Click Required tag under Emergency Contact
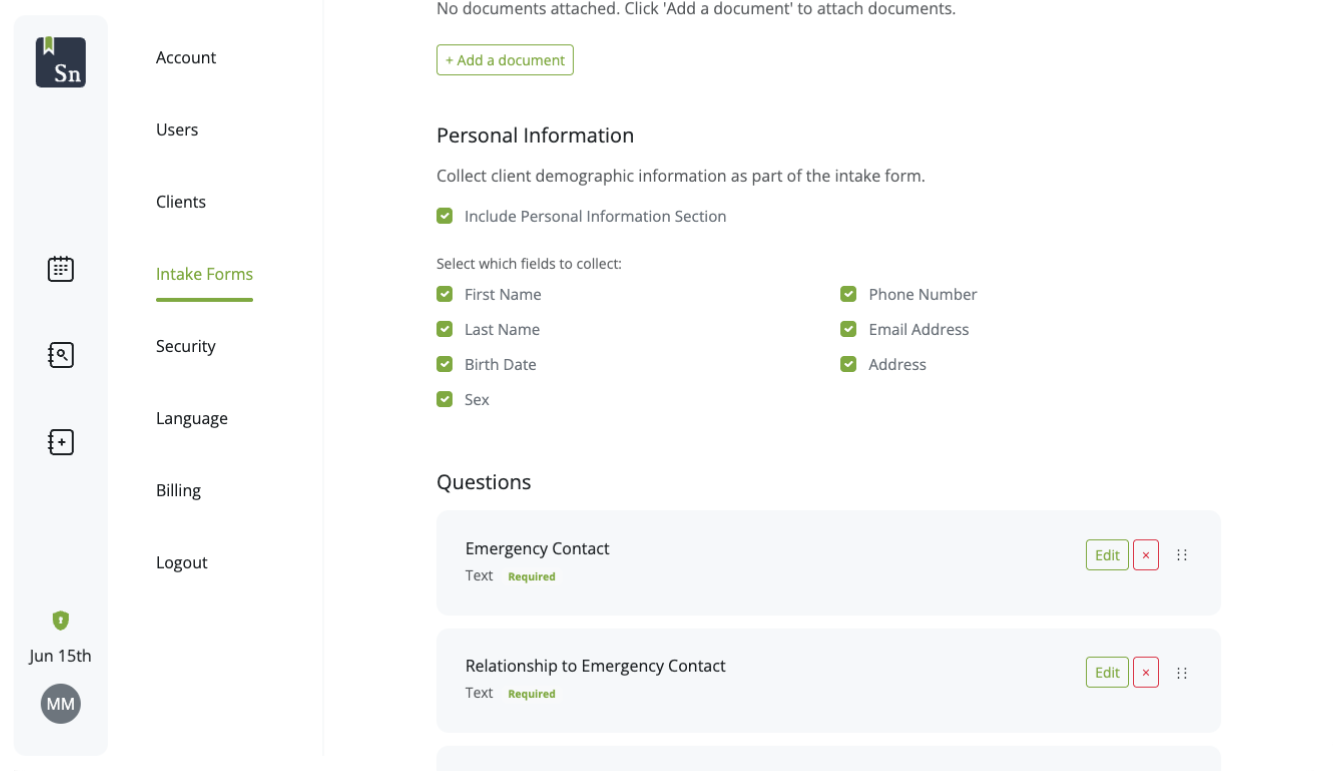1333x771 pixels. (531, 577)
